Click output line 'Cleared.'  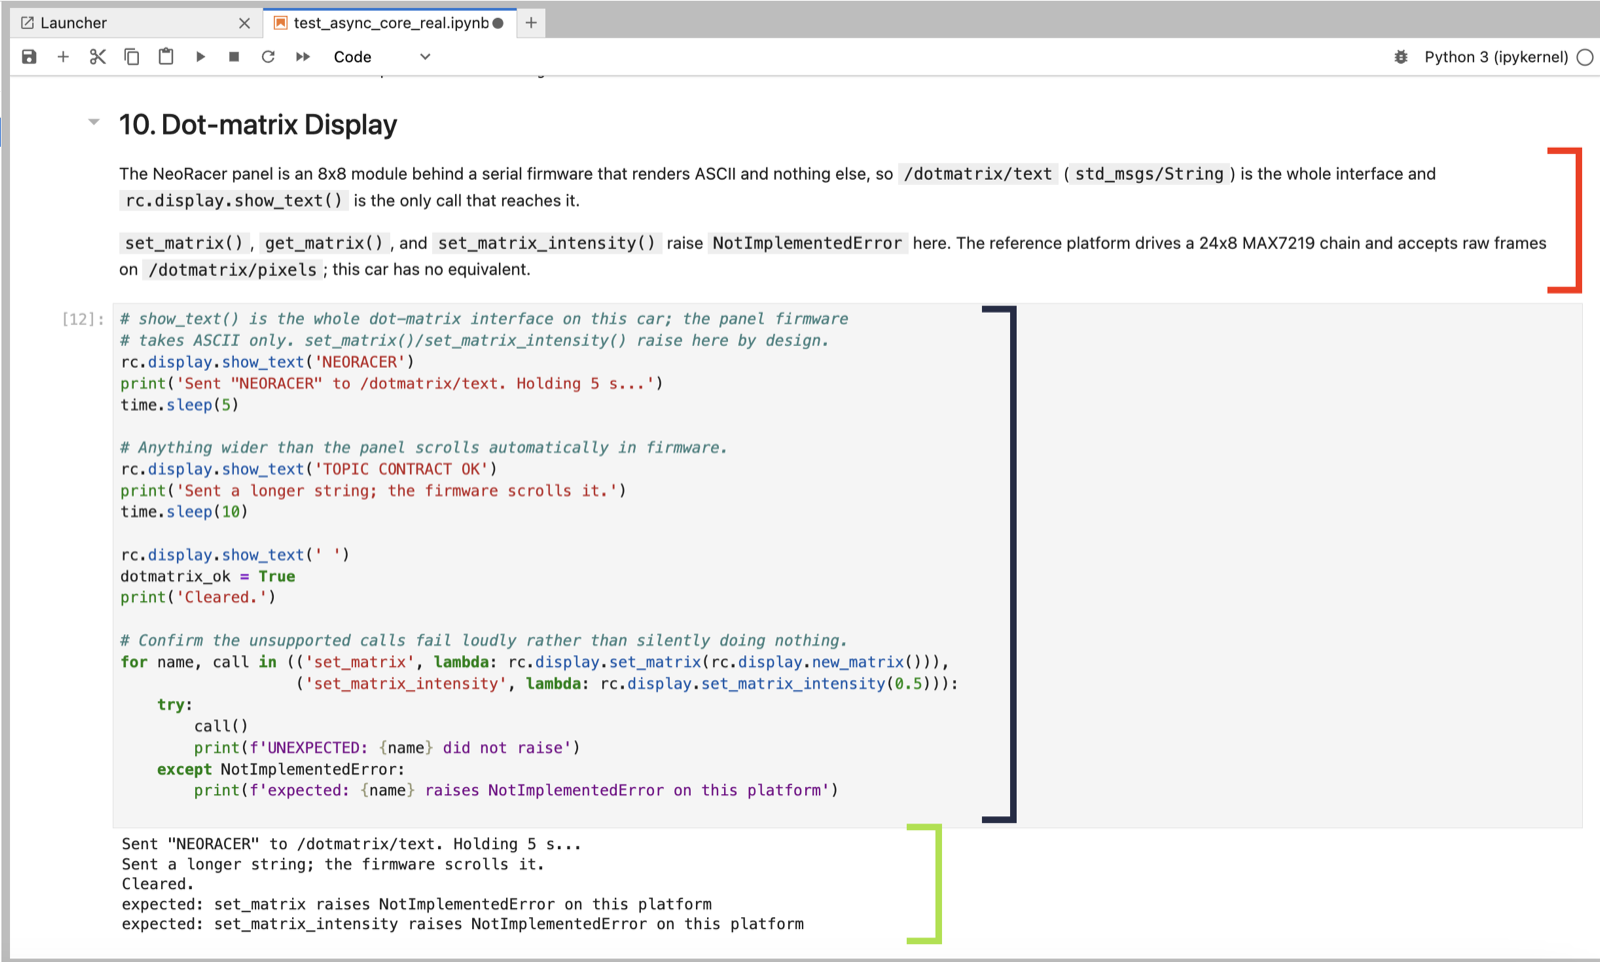(158, 884)
